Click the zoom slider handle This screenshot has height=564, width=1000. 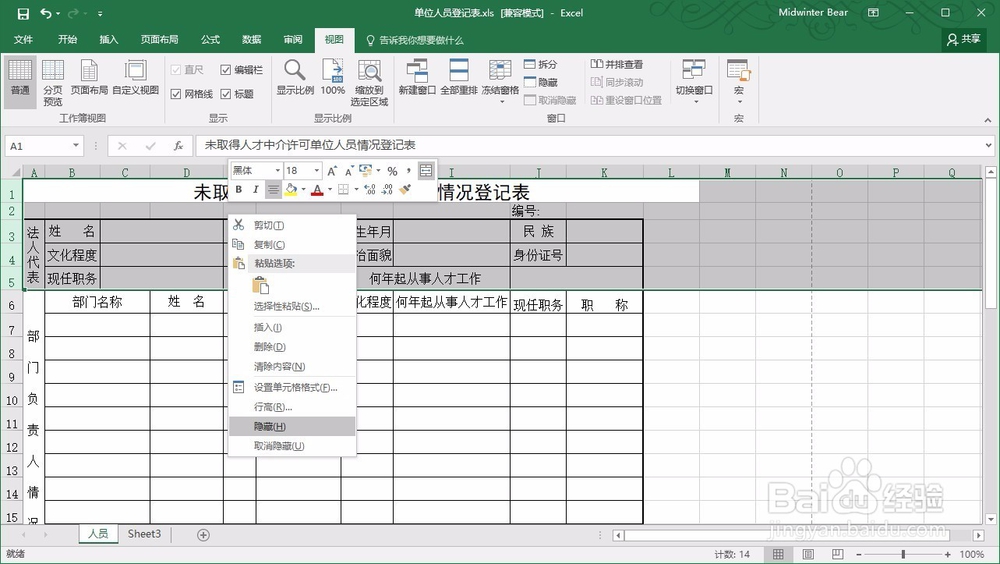tap(903, 554)
